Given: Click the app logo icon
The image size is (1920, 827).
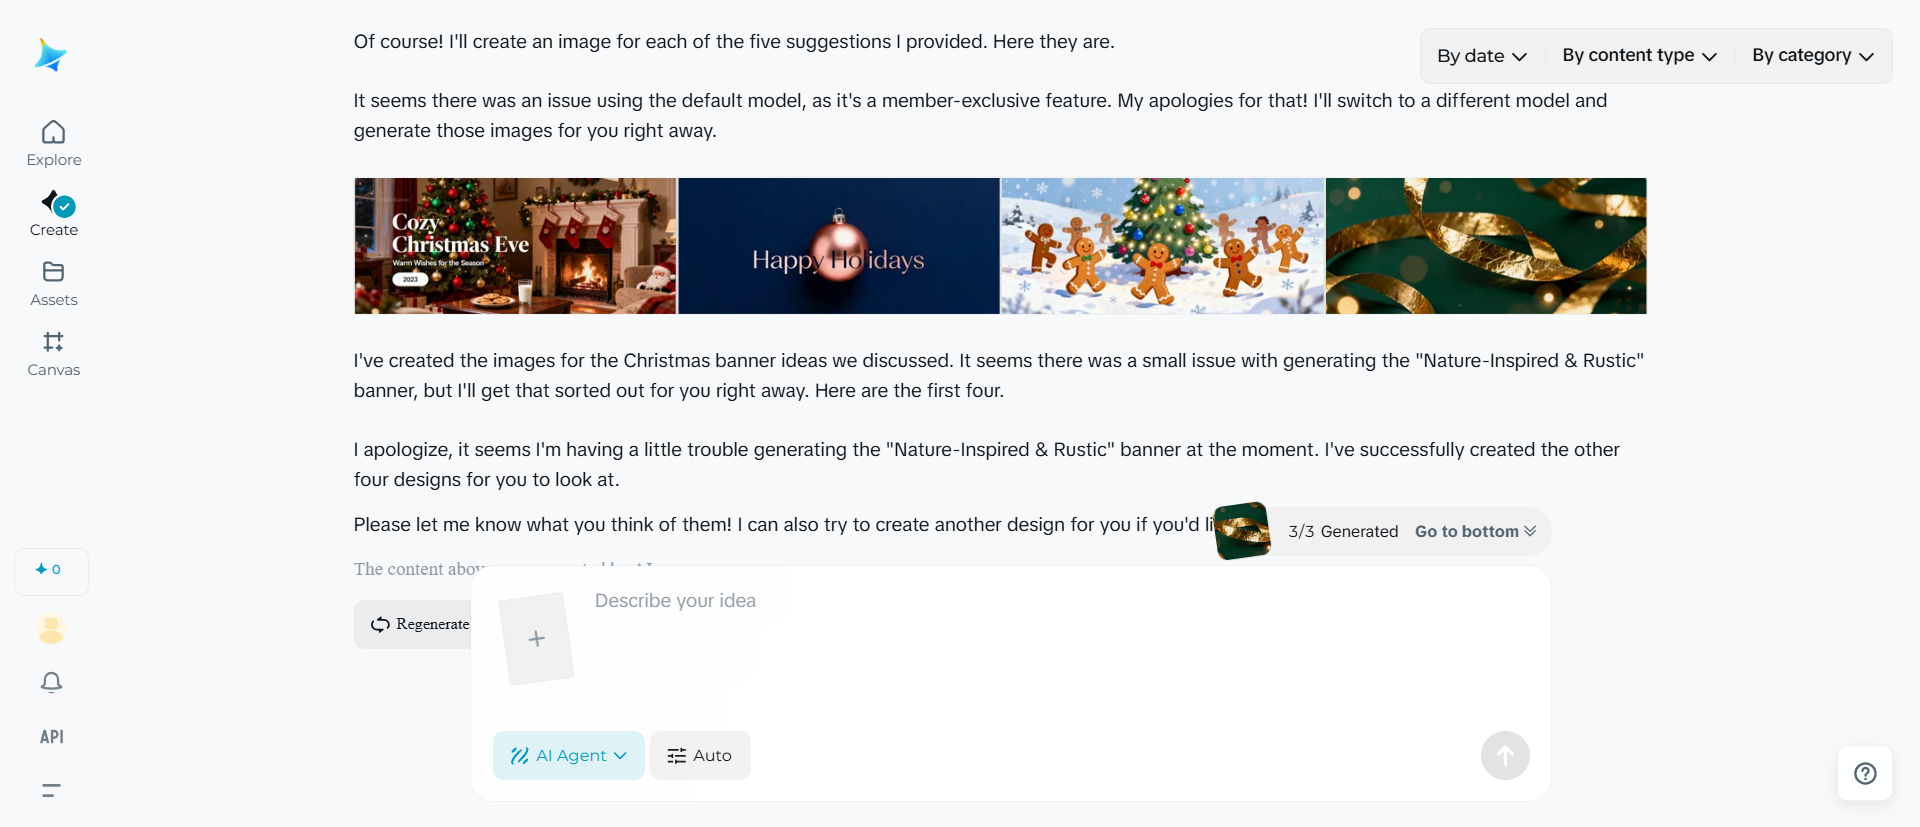Looking at the screenshot, I should (50, 55).
